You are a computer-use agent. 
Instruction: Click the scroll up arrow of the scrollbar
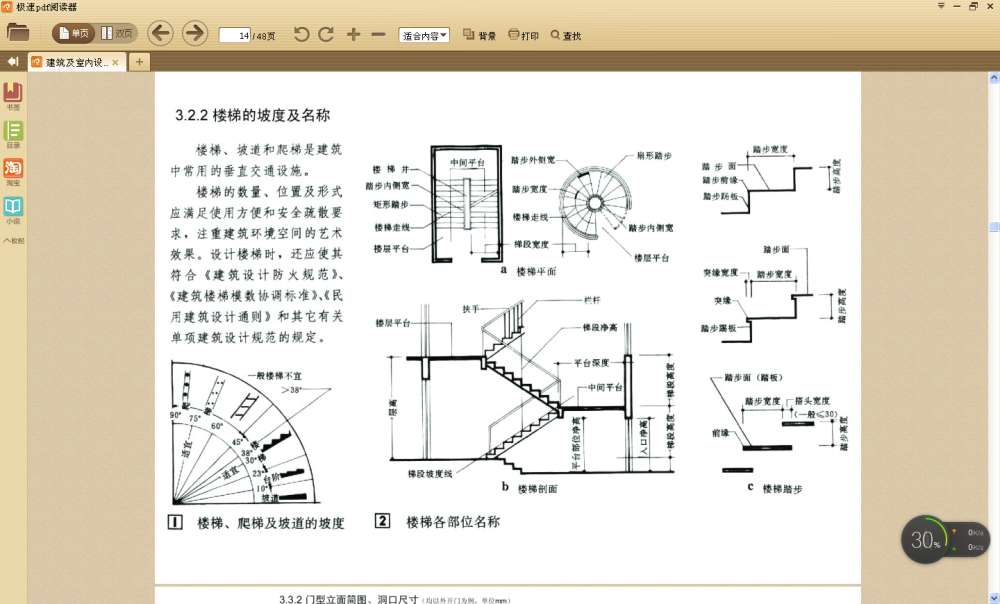tap(994, 78)
